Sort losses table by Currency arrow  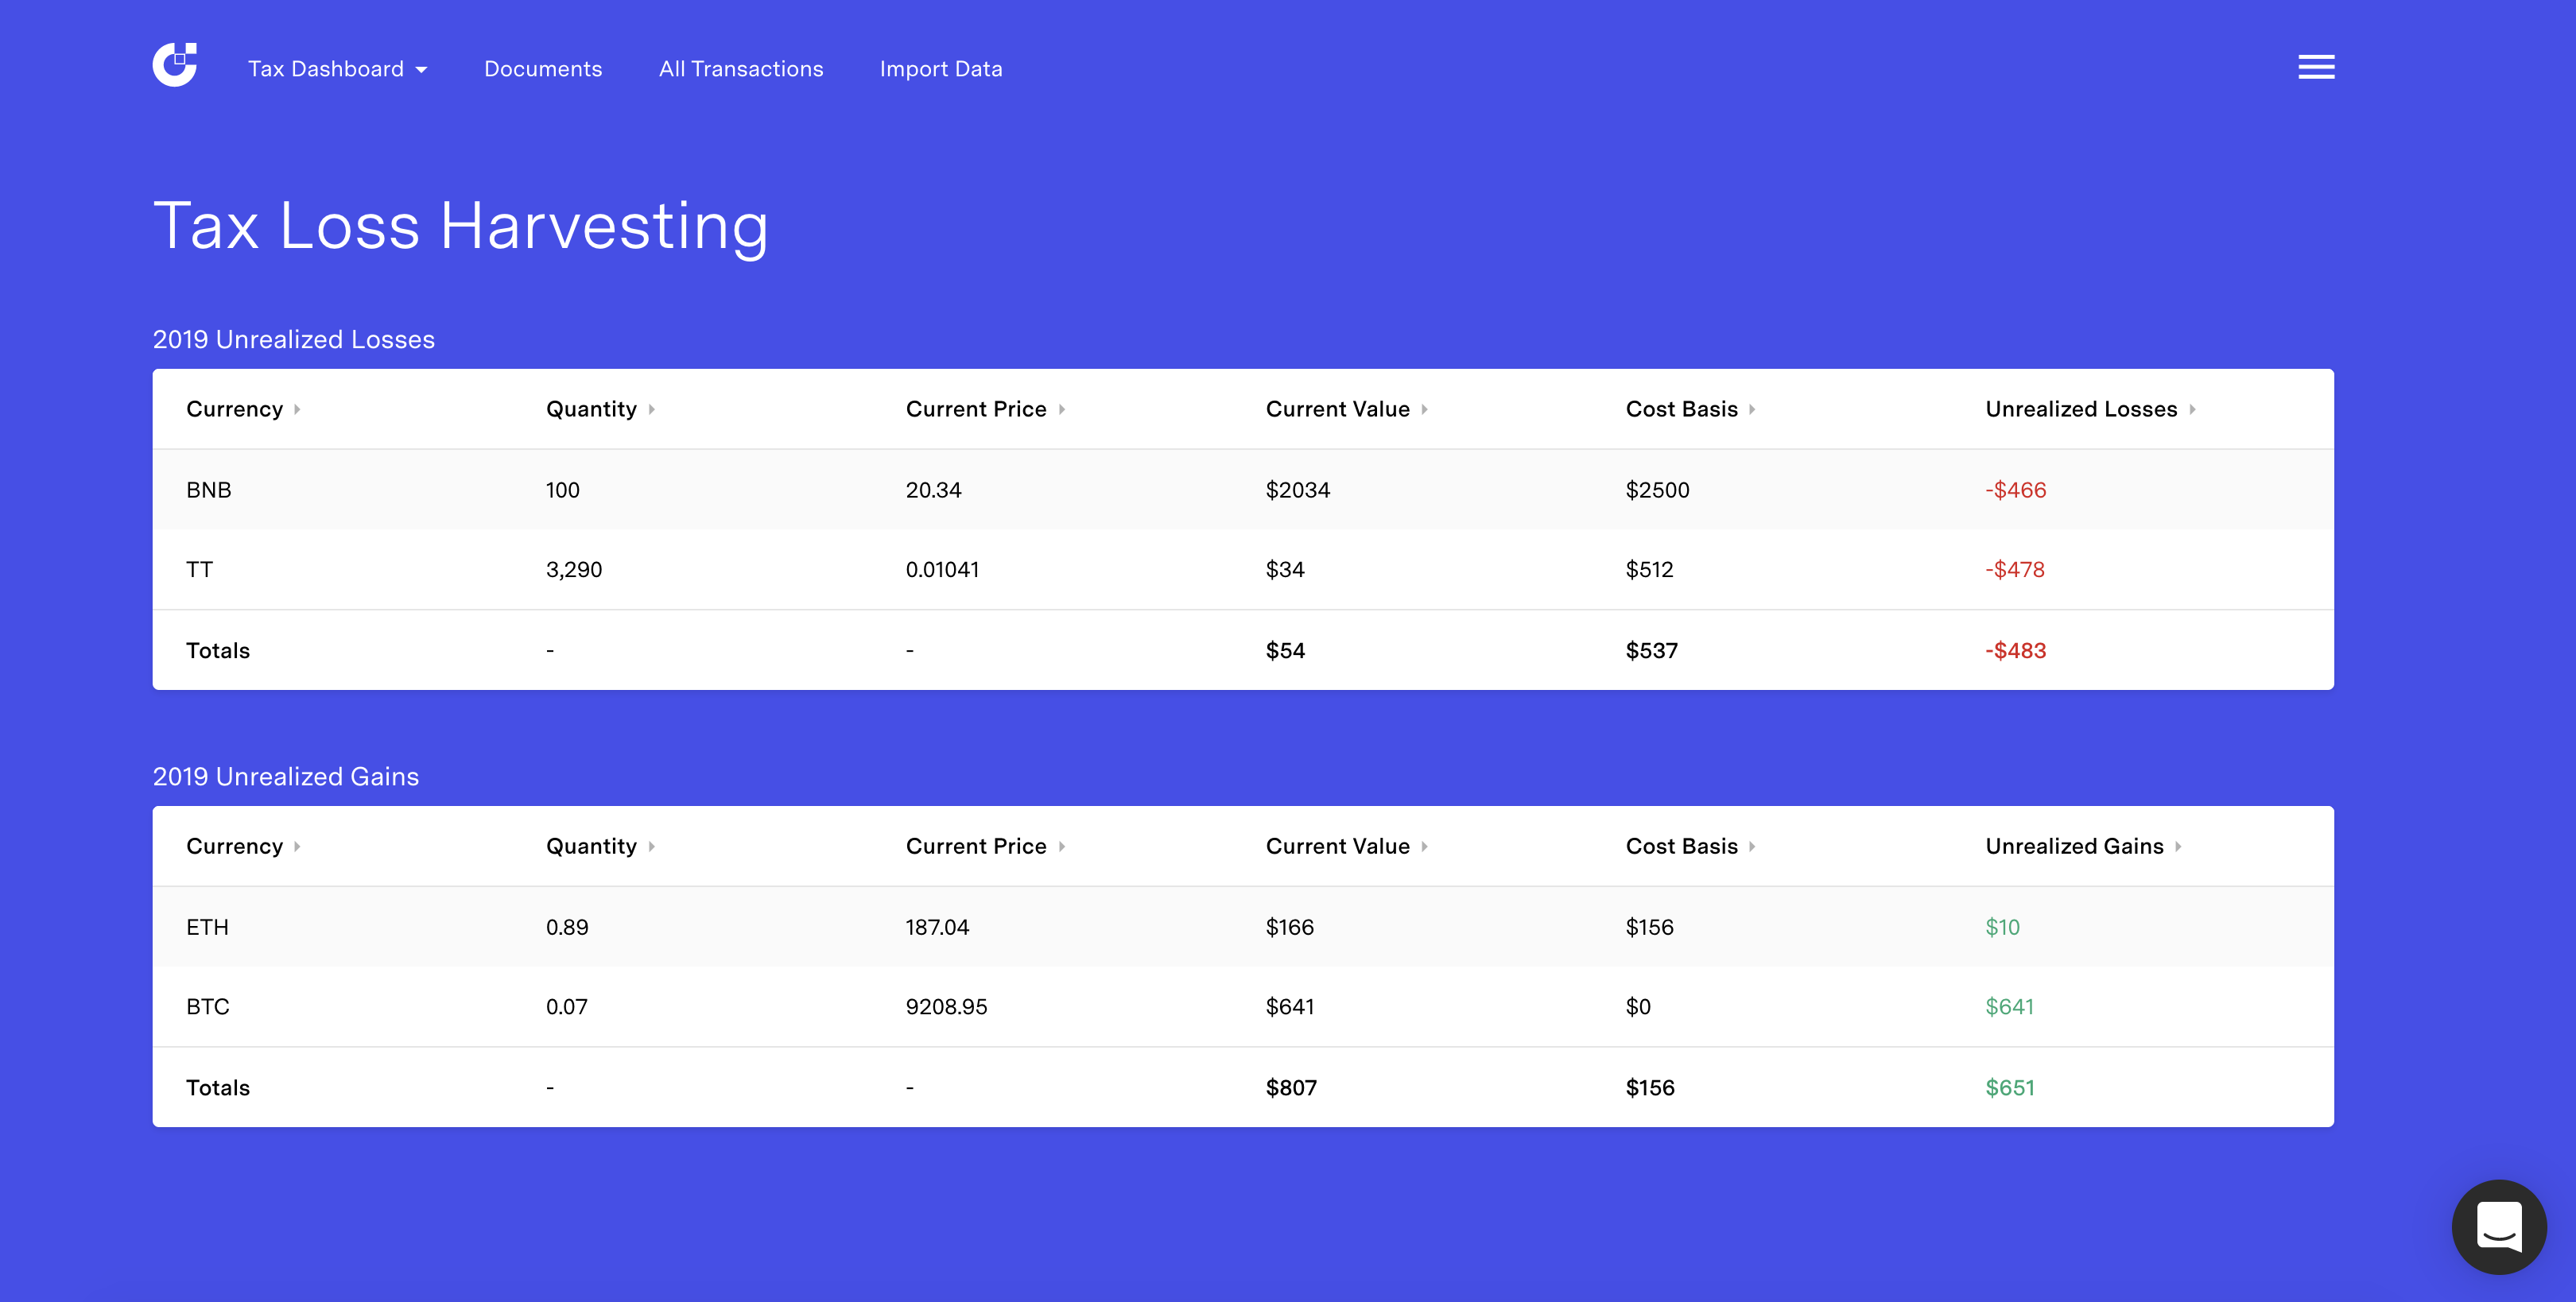(x=297, y=410)
